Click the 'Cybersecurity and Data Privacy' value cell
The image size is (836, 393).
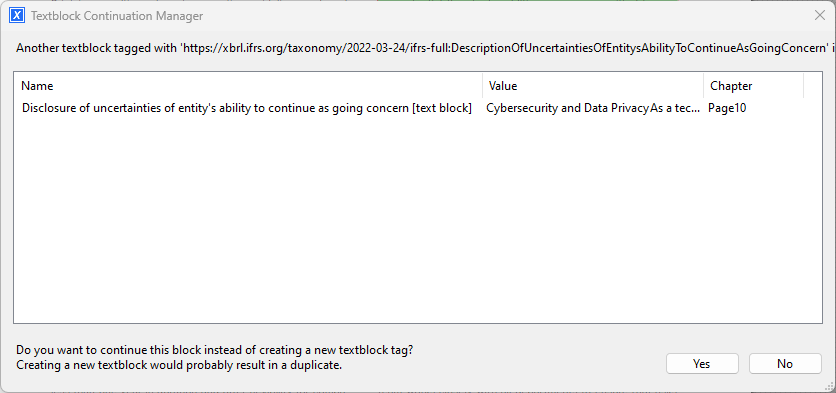[x=593, y=108]
